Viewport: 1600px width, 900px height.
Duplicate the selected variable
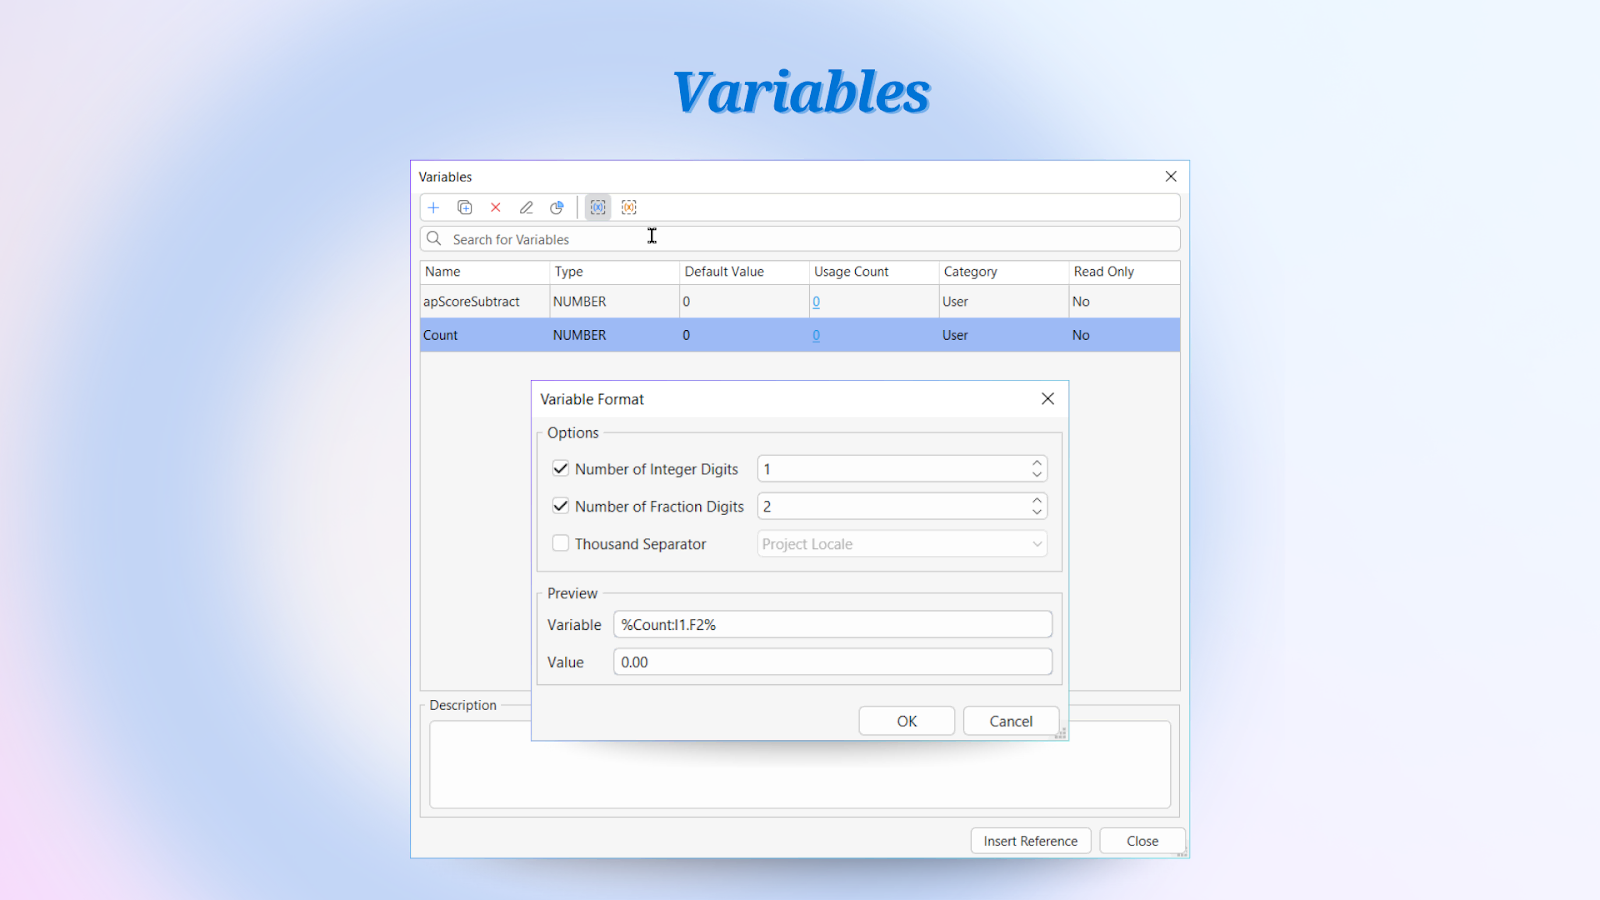464,207
